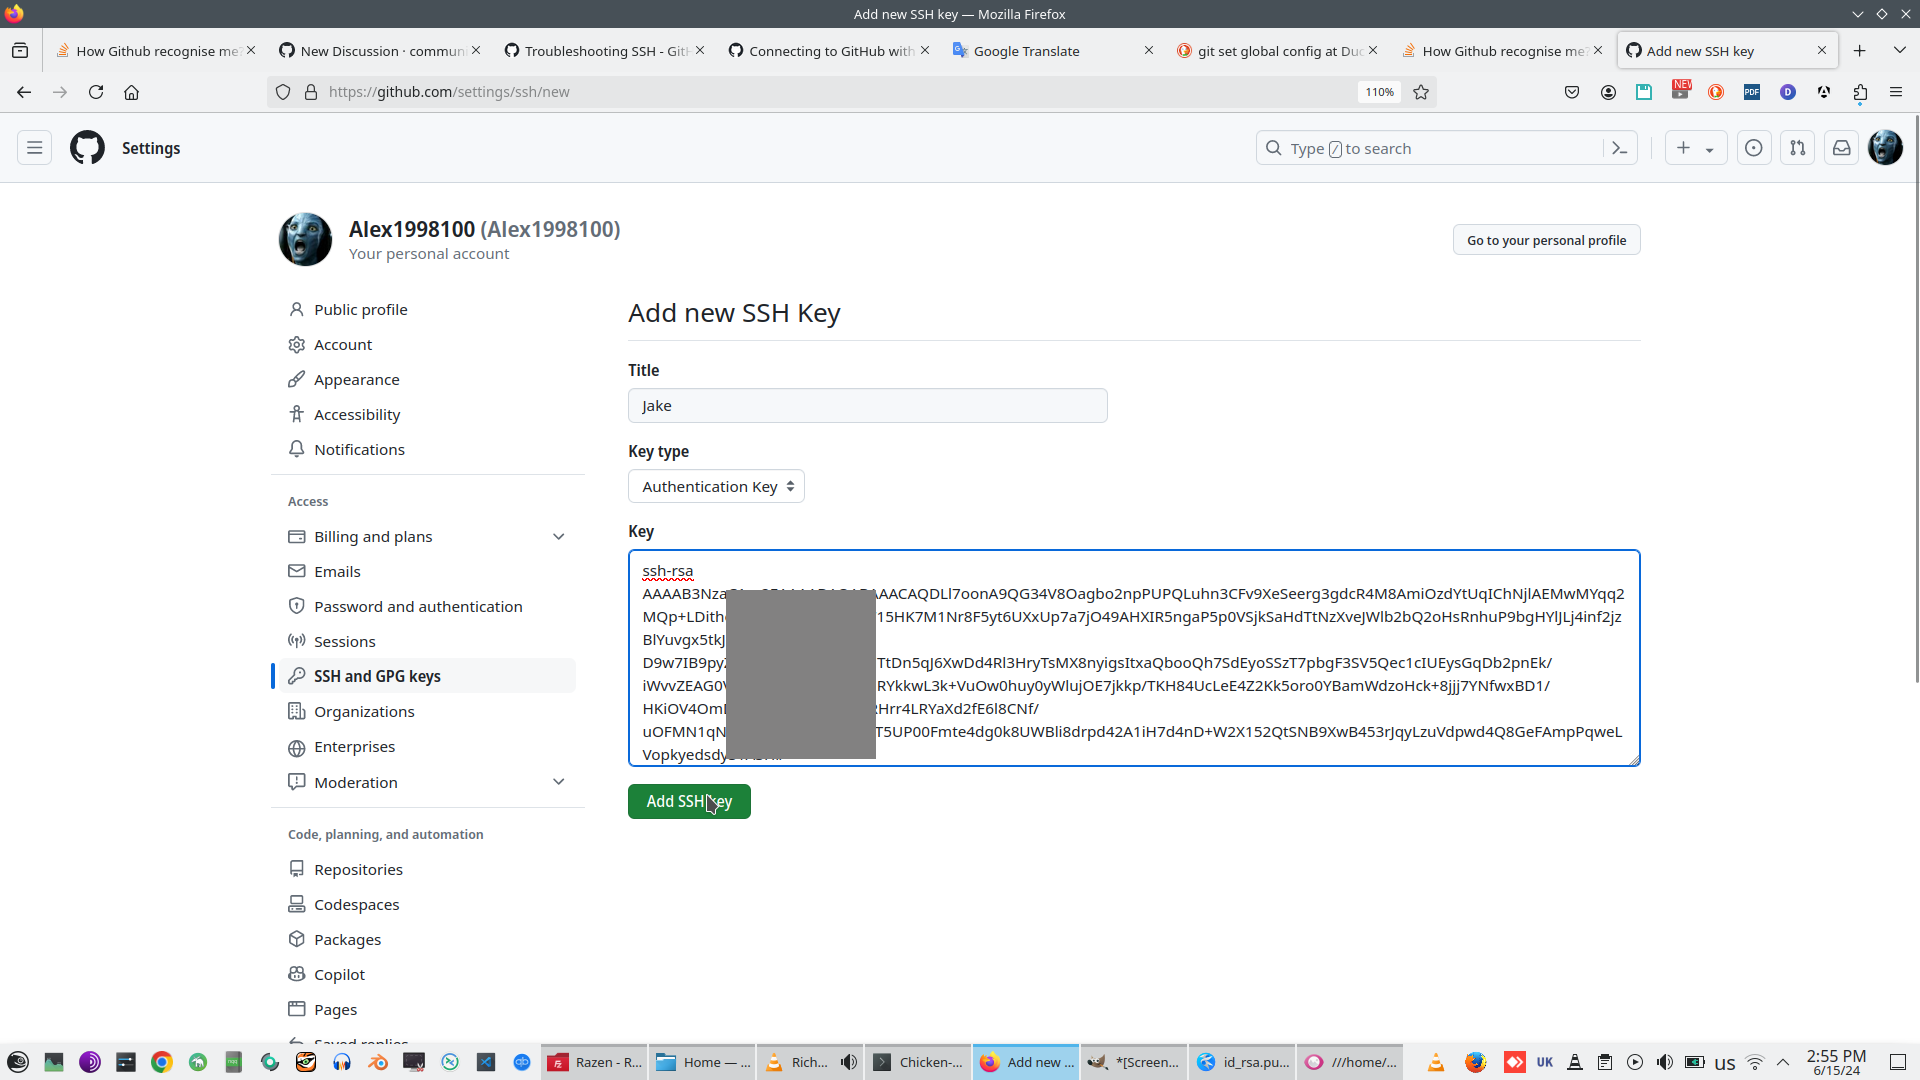Click the GitHub logo icon
The image size is (1920, 1080).
[87, 148]
